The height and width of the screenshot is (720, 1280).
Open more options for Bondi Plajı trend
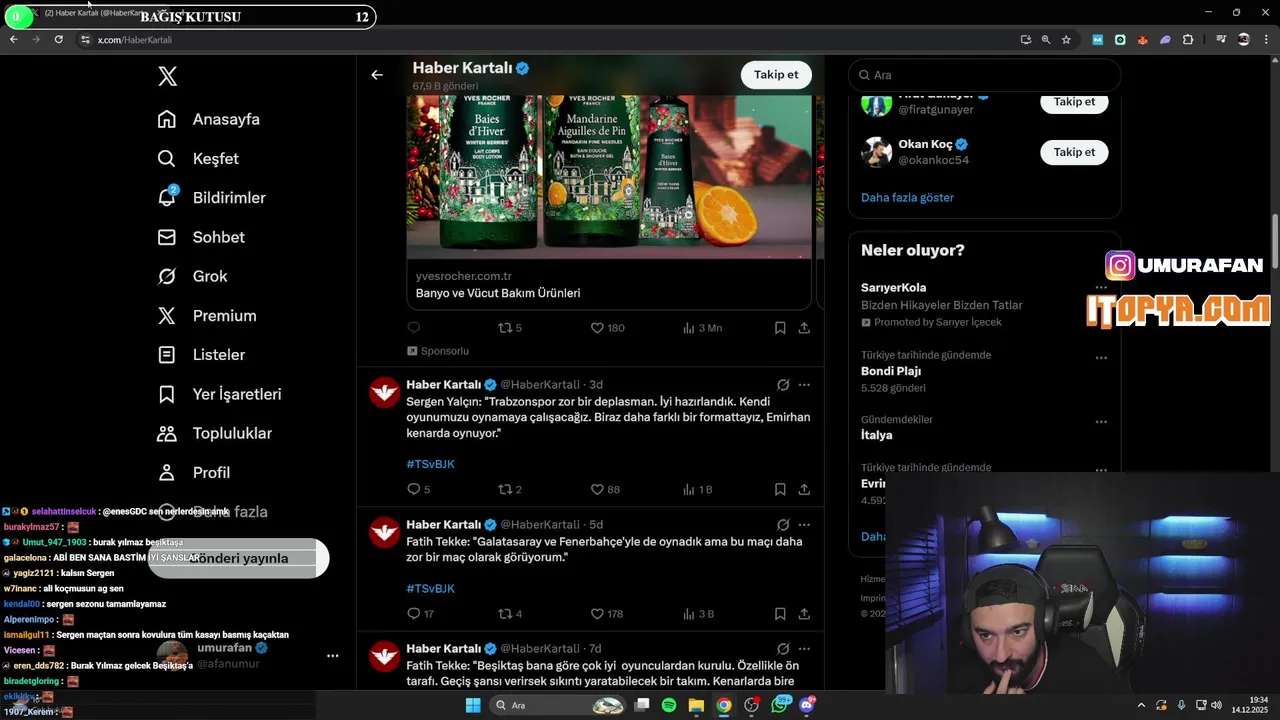pyautogui.click(x=1101, y=357)
